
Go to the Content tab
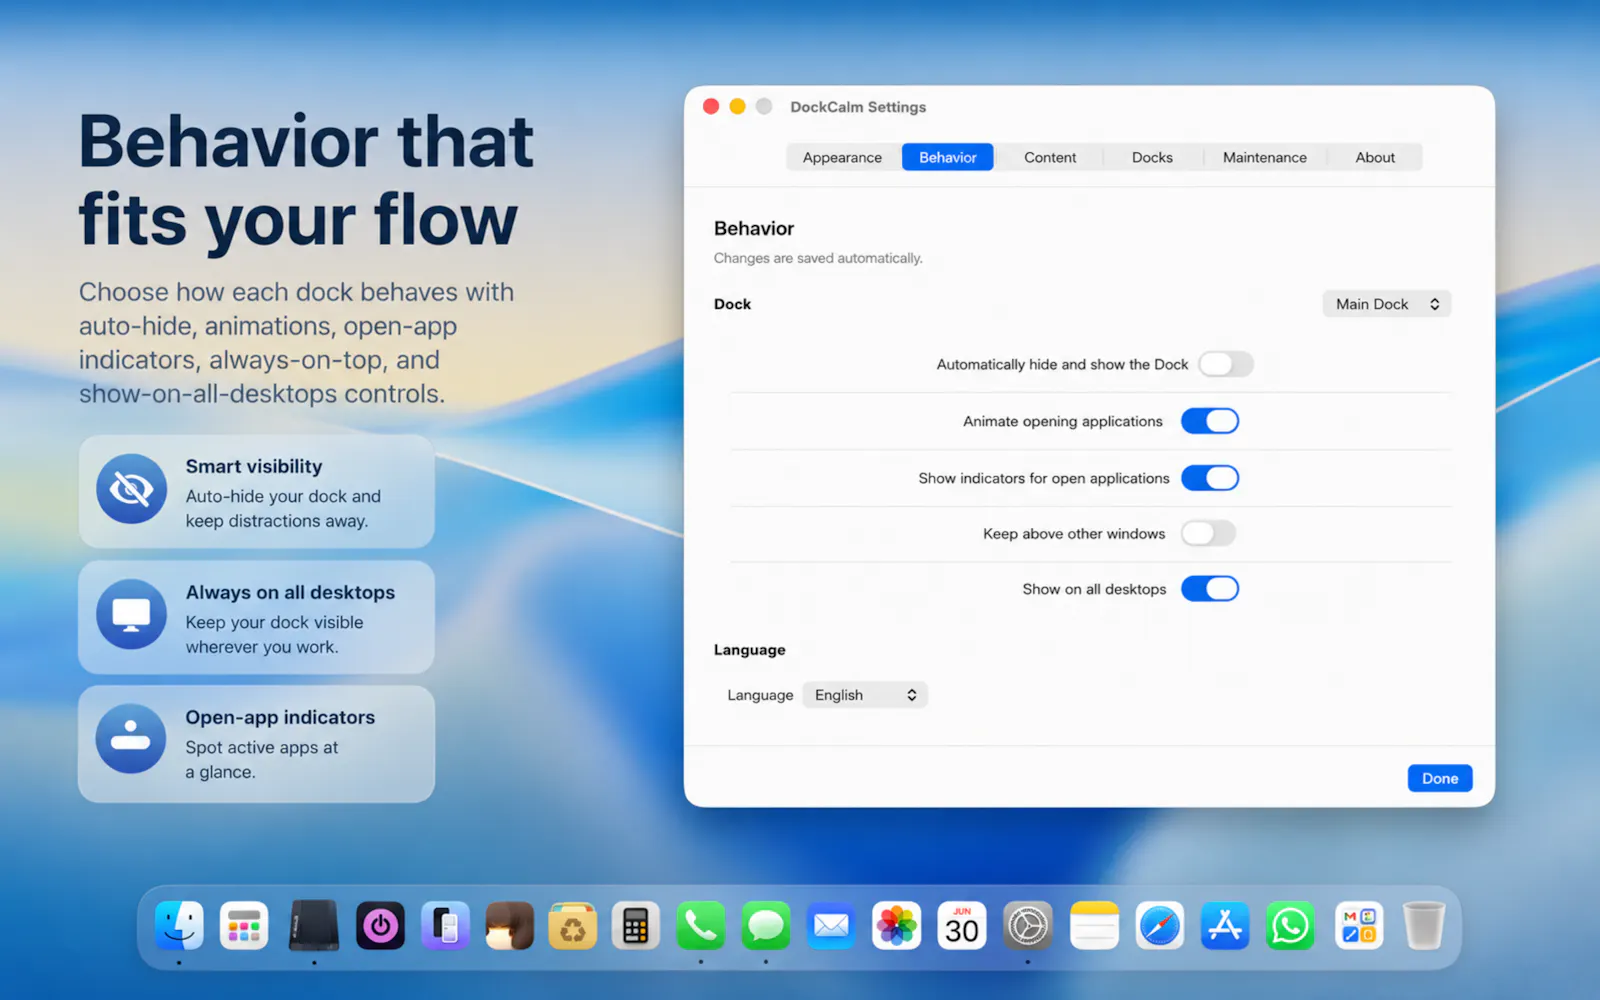(1050, 157)
